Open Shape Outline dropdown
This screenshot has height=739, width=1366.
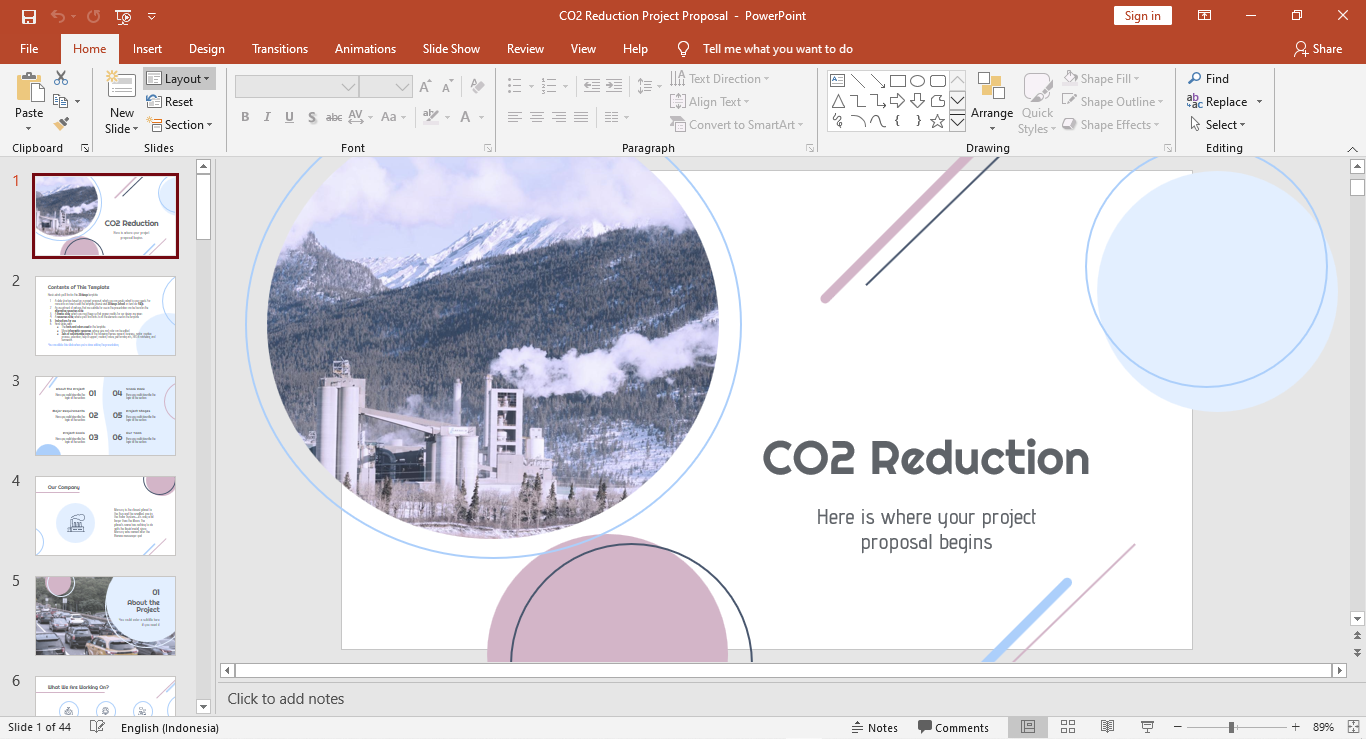pos(1114,101)
